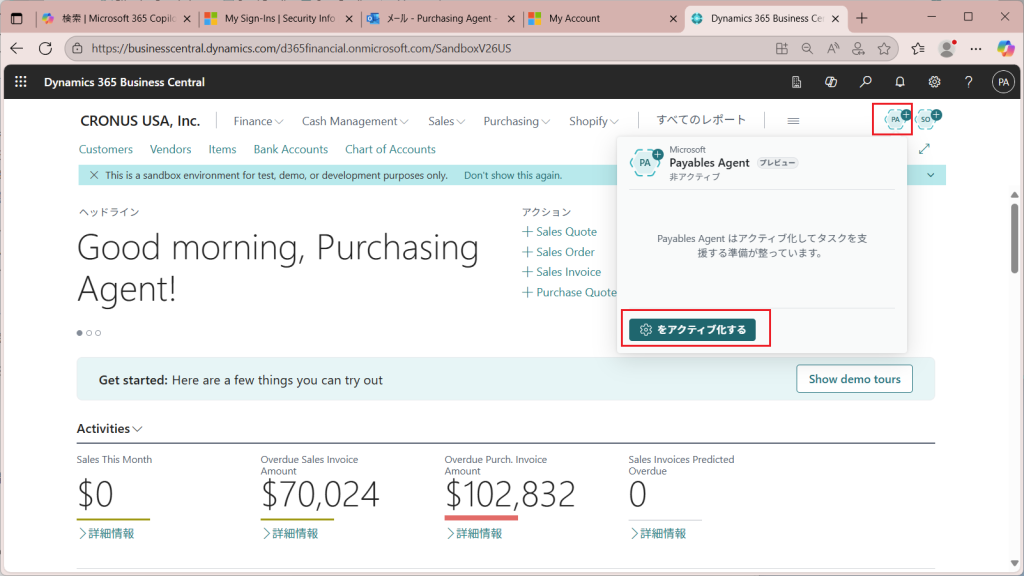This screenshot has height=576, width=1024.
Task: Select the second headline carousel dot
Action: [89, 333]
